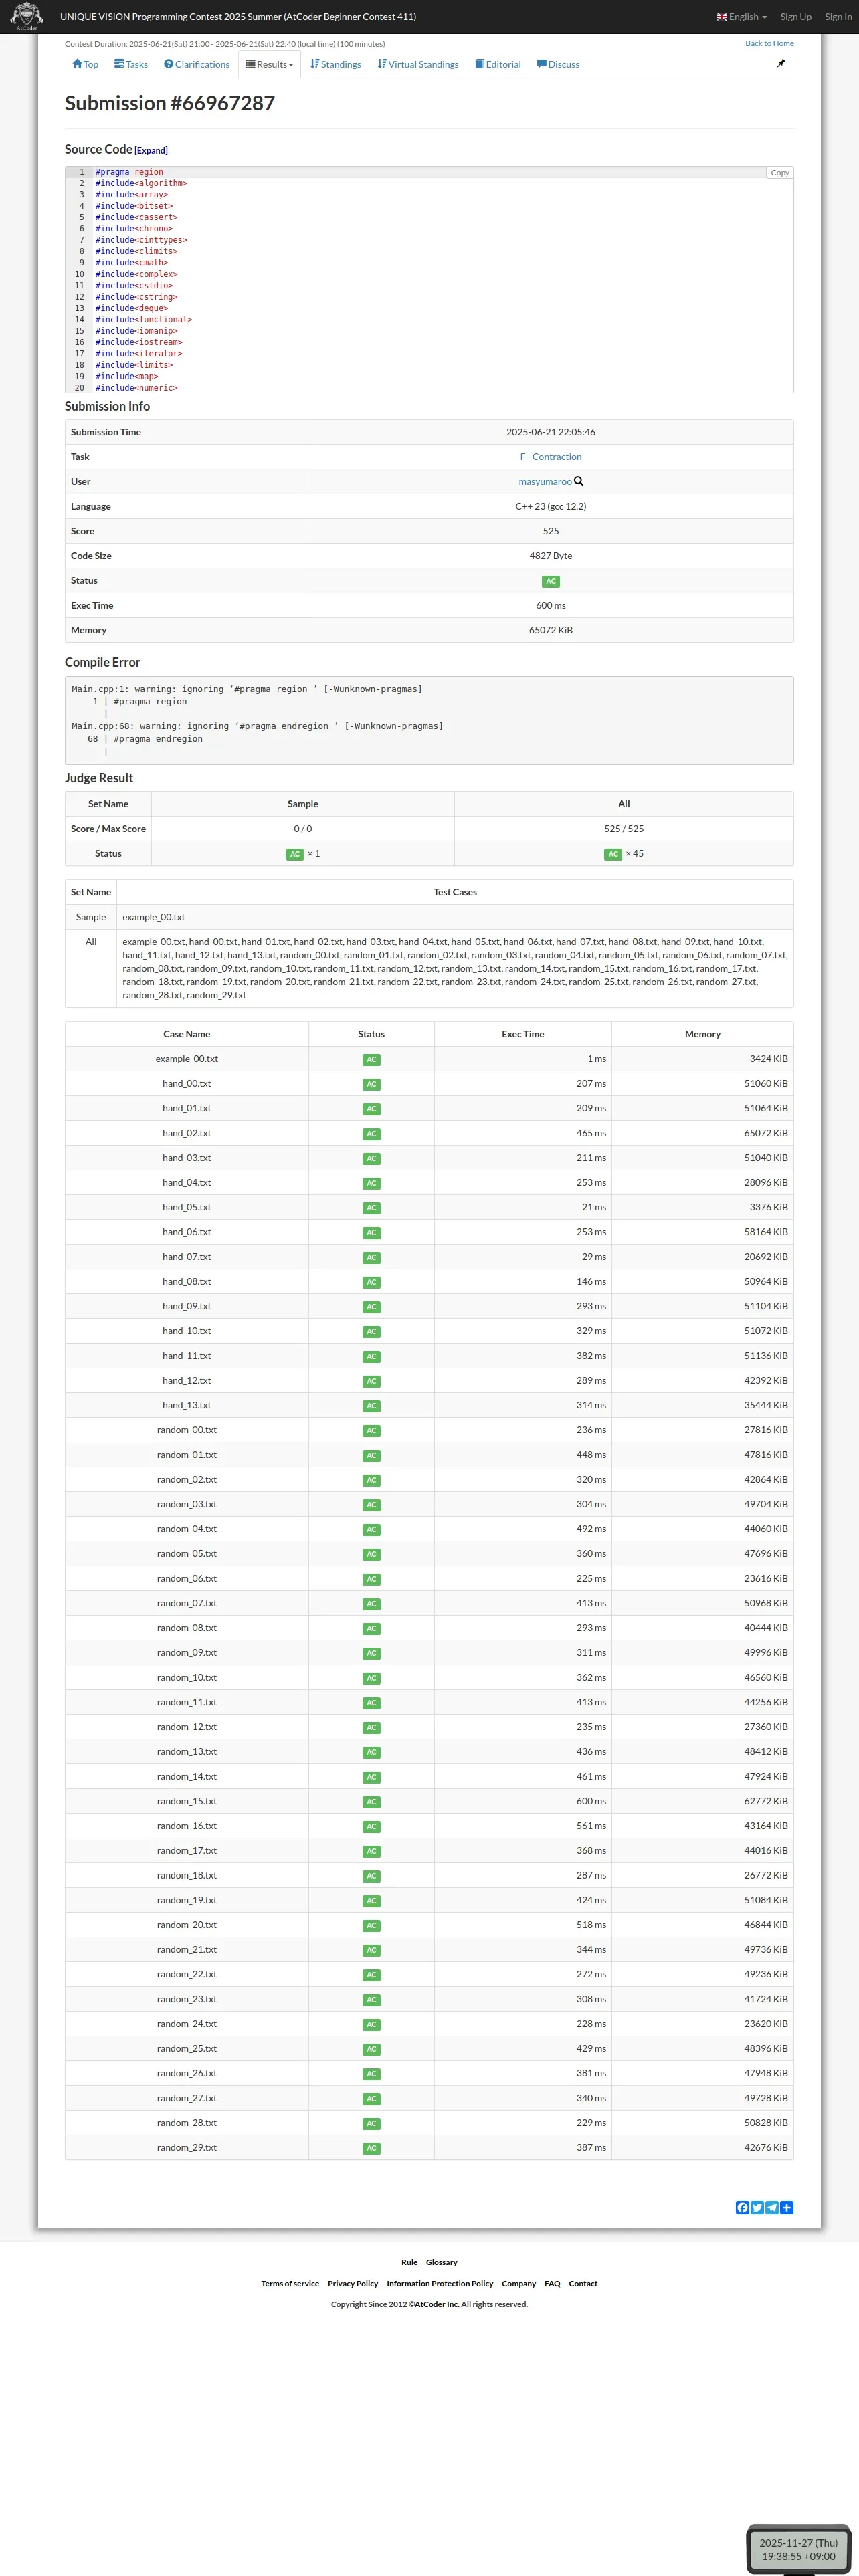This screenshot has width=859, height=2576.
Task: Click source line '#include<algorithm>'
Action: 141,183
